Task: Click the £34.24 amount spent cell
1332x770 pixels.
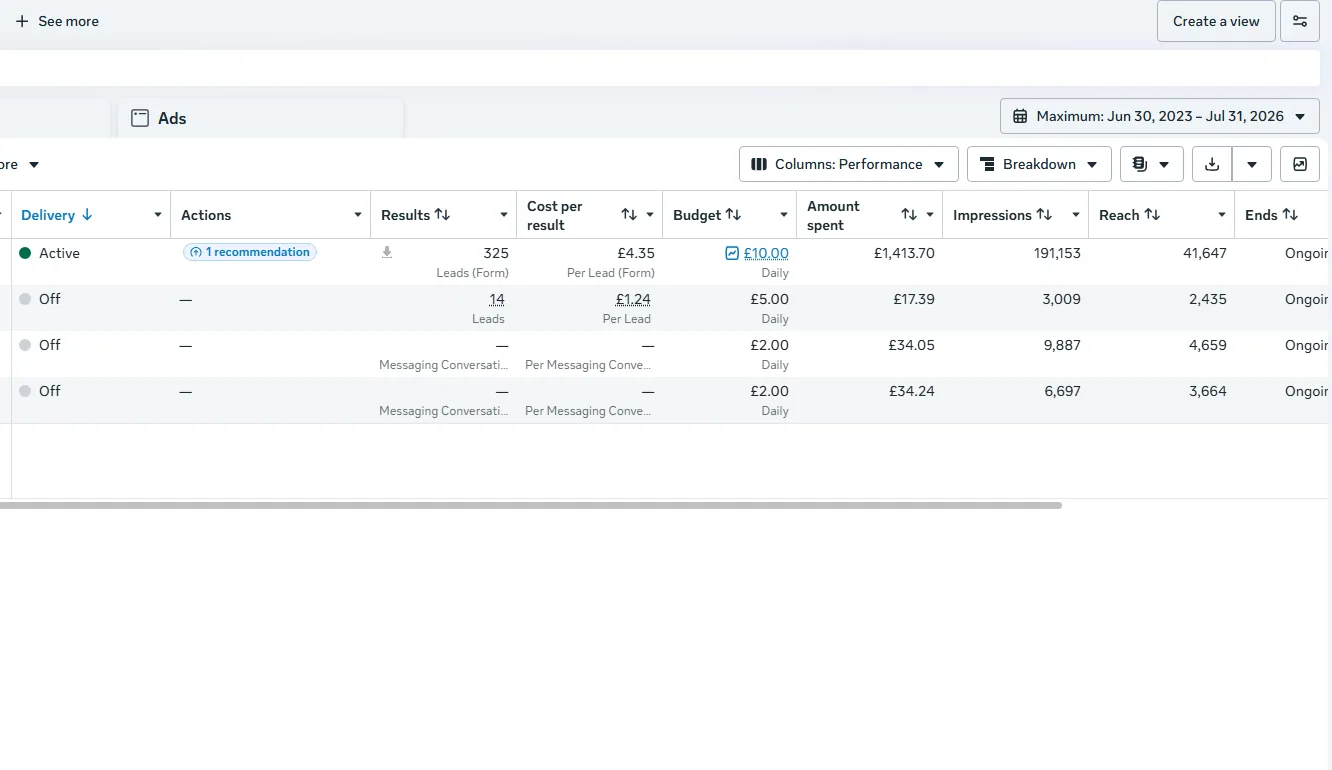Action: pos(911,391)
